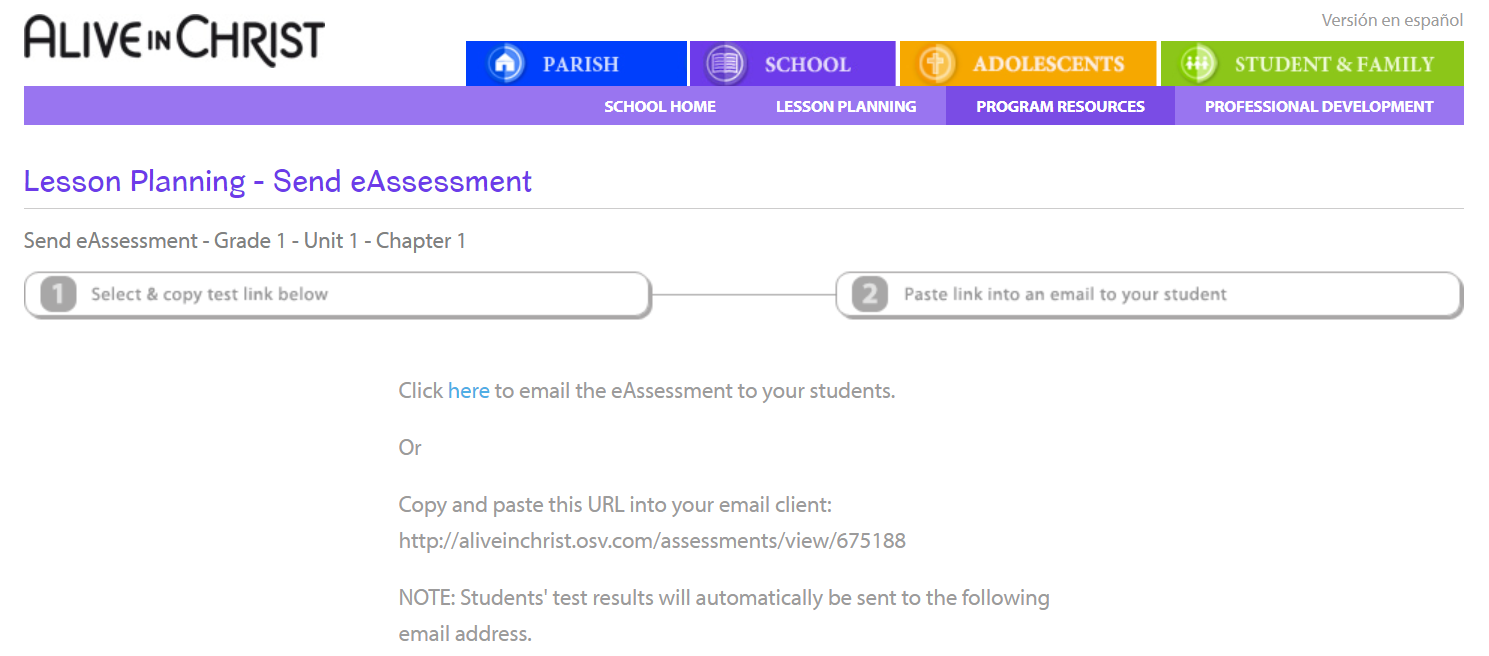The height and width of the screenshot is (656, 1489).
Task: Switch to Versión en español
Action: (x=1392, y=20)
